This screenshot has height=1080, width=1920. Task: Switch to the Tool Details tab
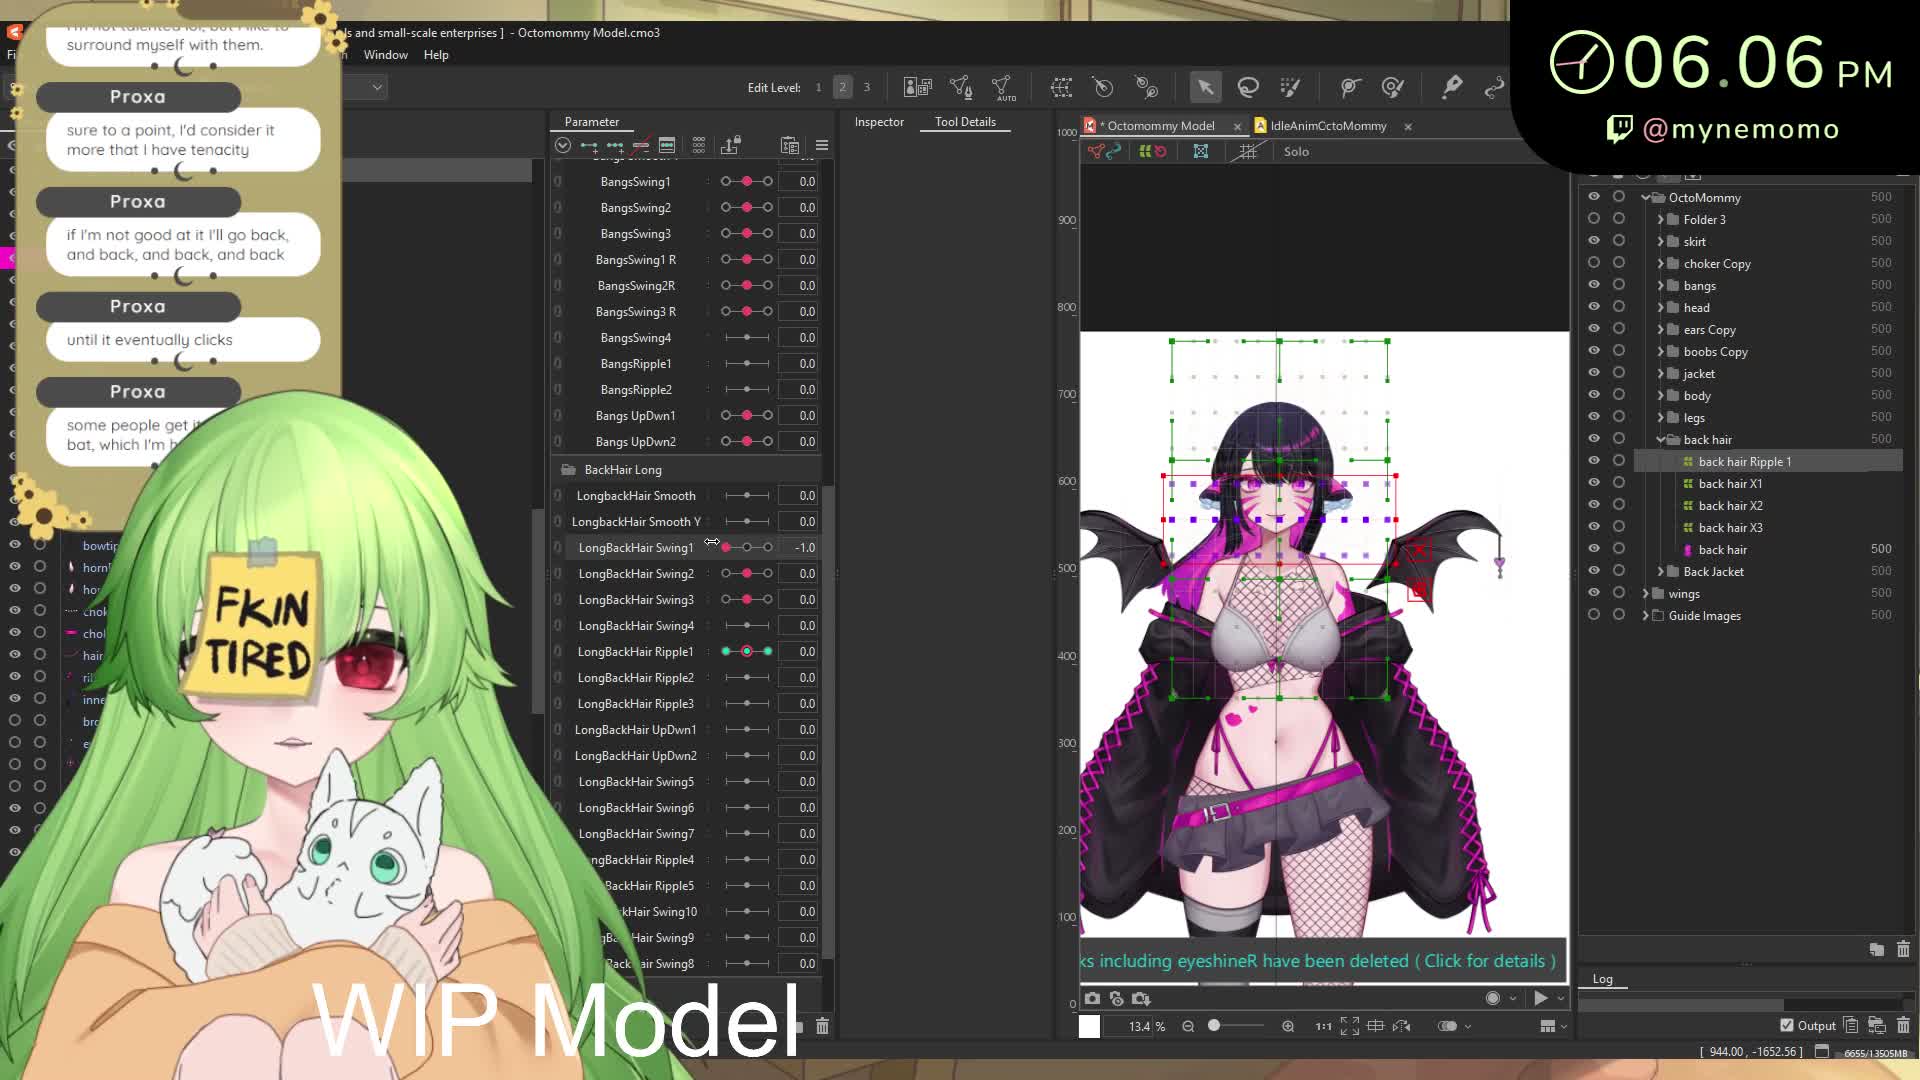[x=965, y=122]
